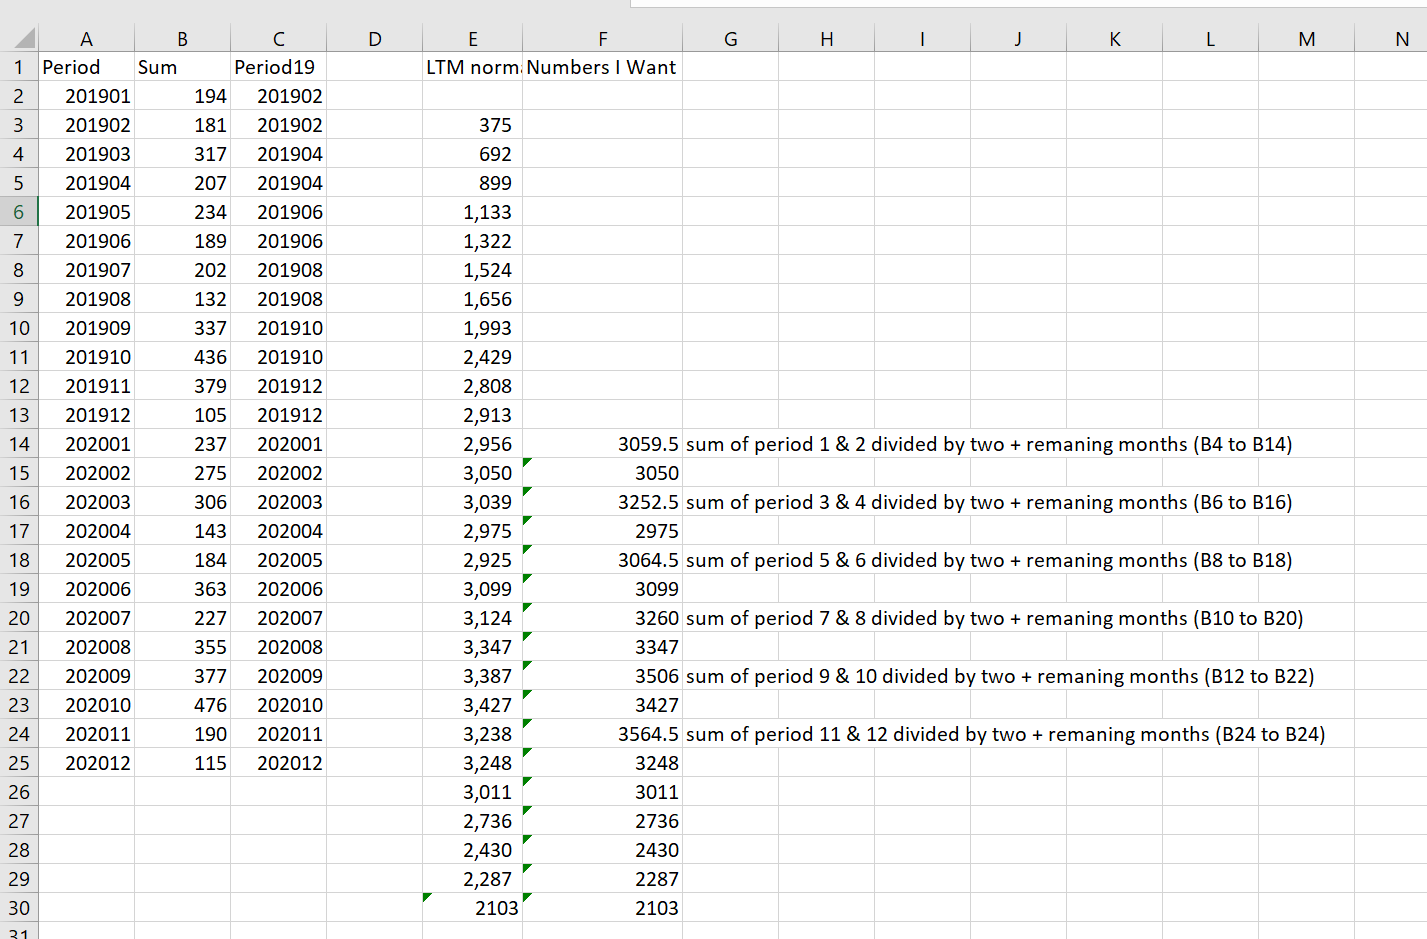
Task: Click cell 202012 in column A
Action: click(86, 763)
